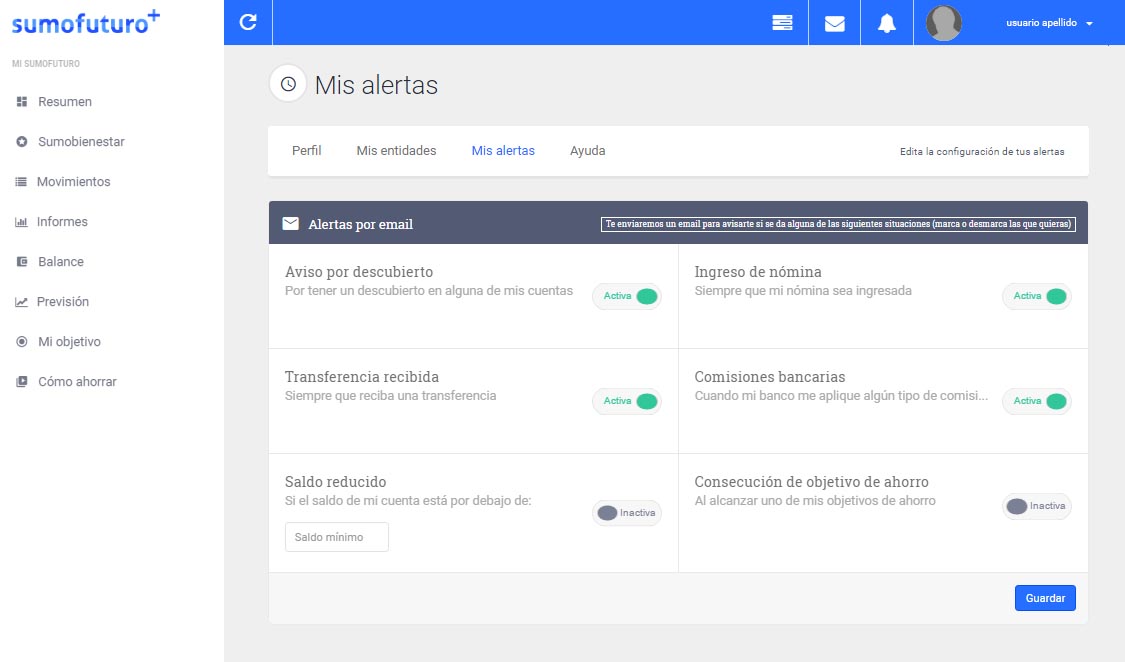
Task: Turn off Comisiones bancarias alert toggle
Action: coord(1036,401)
